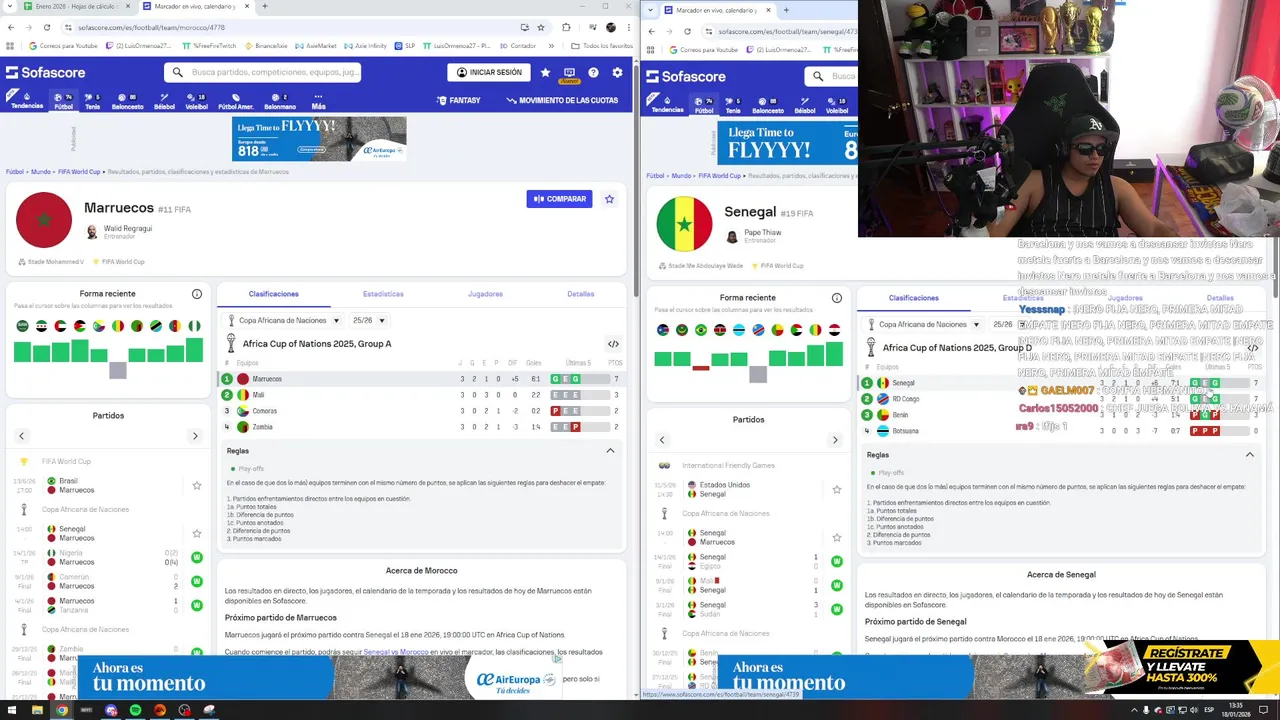
Task: Toggle favorite star for Marruecos team
Action: coord(609,199)
